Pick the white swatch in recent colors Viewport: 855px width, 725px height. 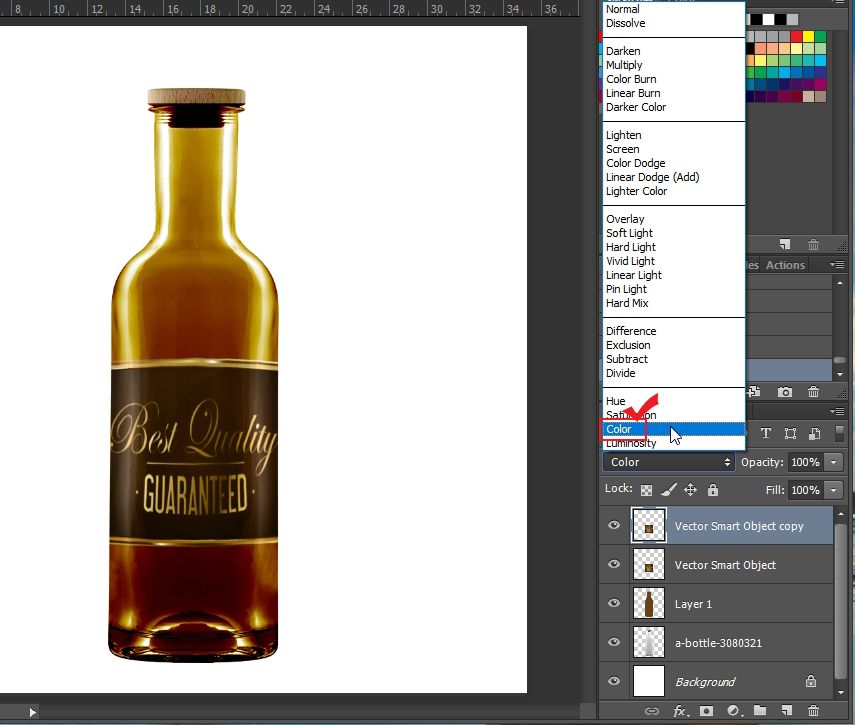pyautogui.click(x=768, y=20)
